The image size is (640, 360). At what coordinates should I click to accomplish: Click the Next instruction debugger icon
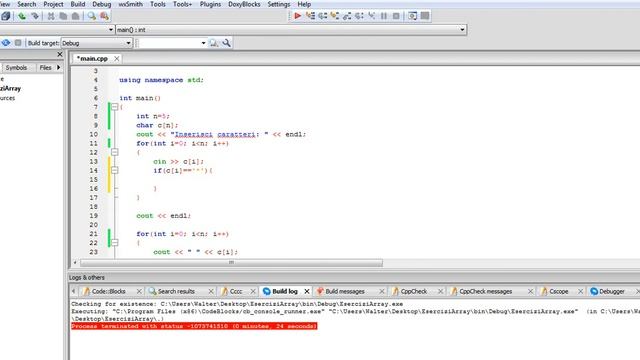tap(359, 16)
